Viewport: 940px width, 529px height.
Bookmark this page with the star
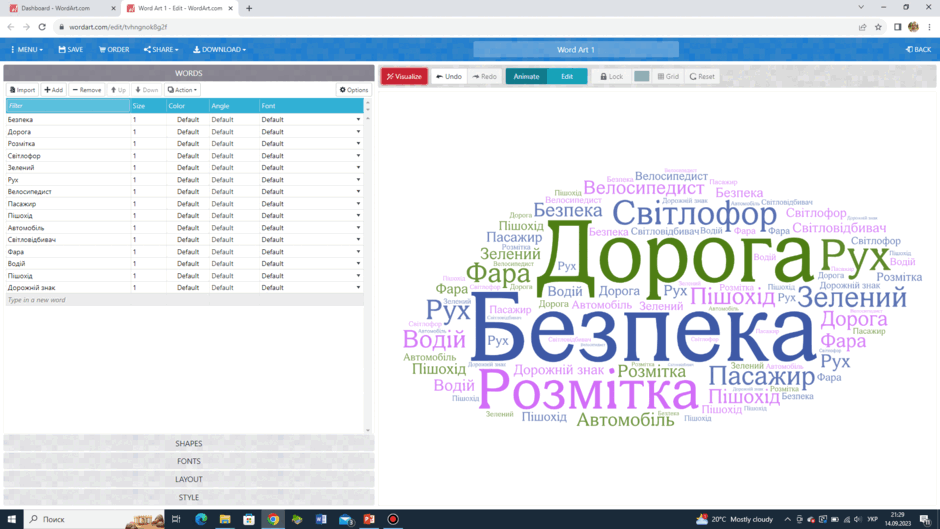878,27
